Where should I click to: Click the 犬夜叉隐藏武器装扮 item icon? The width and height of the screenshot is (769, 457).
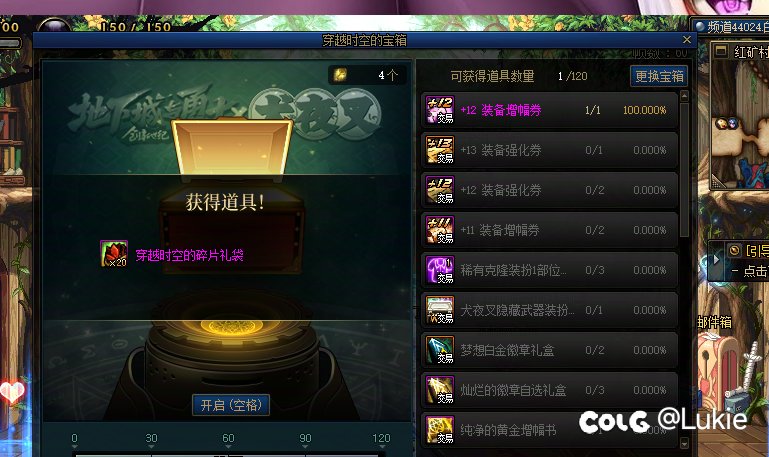tap(439, 310)
